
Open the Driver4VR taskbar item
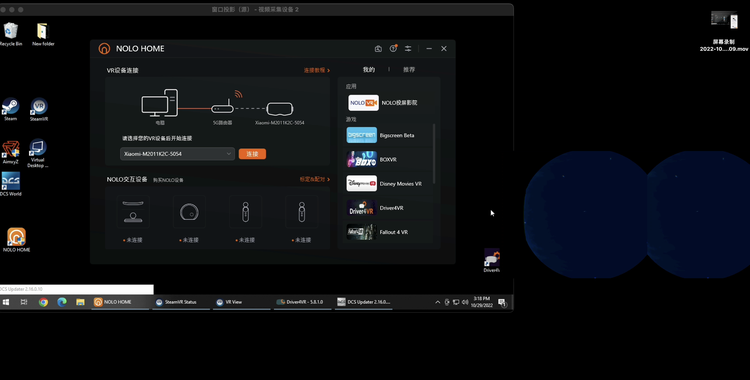(x=301, y=302)
